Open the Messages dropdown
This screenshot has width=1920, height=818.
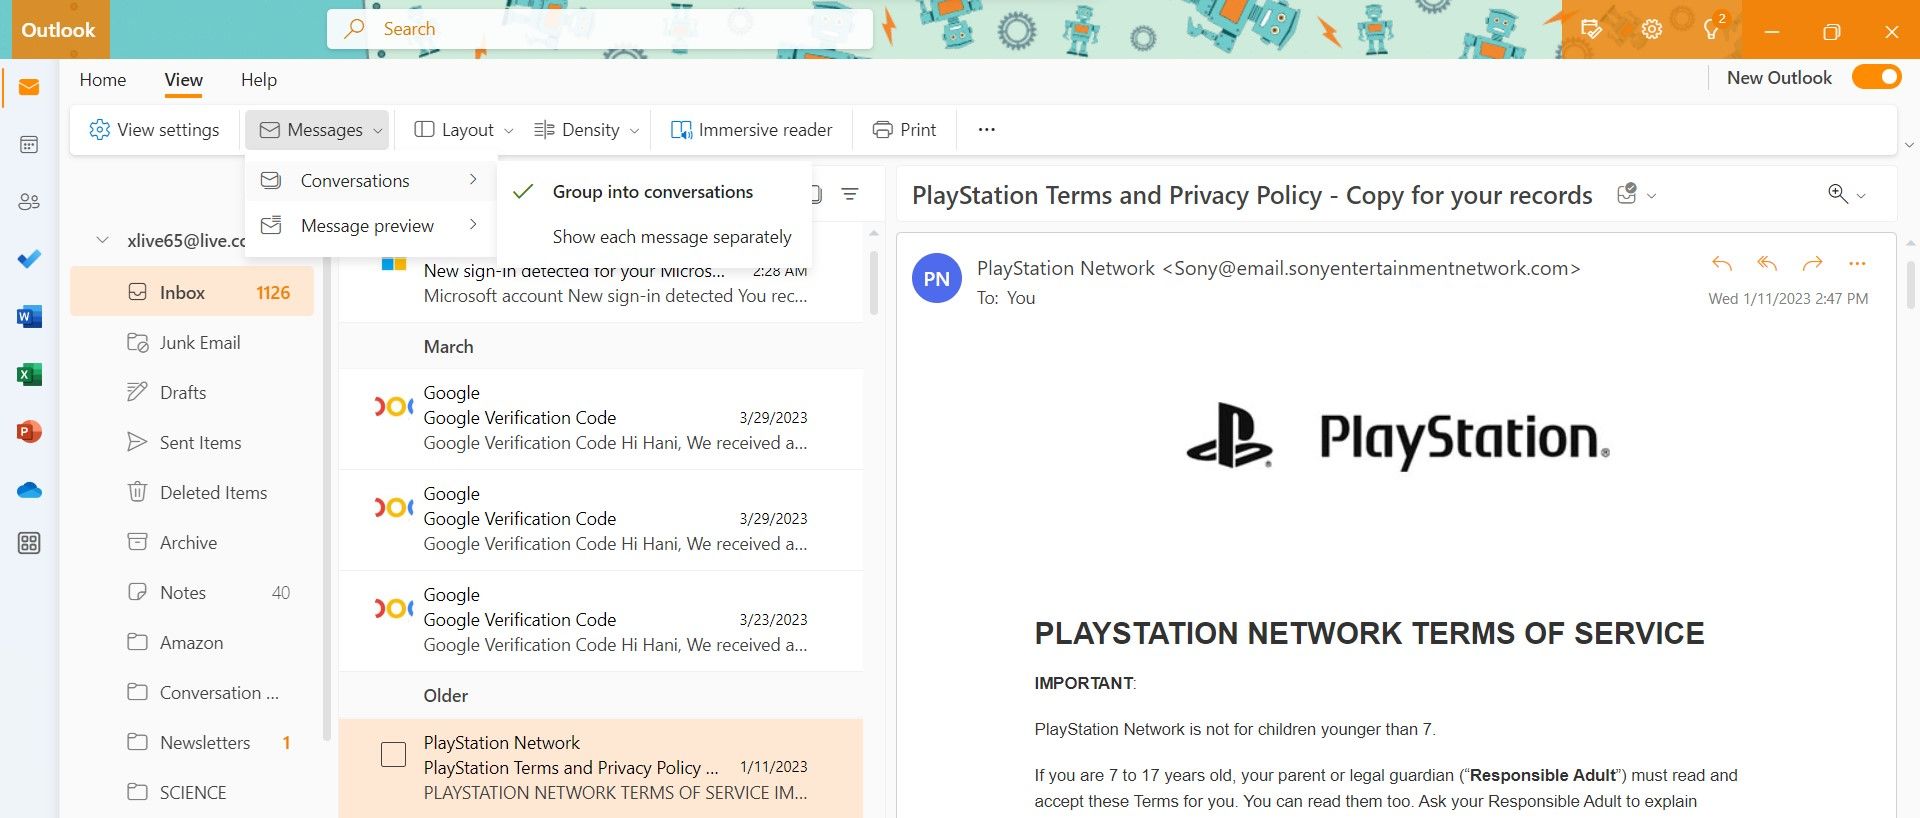click(x=317, y=130)
